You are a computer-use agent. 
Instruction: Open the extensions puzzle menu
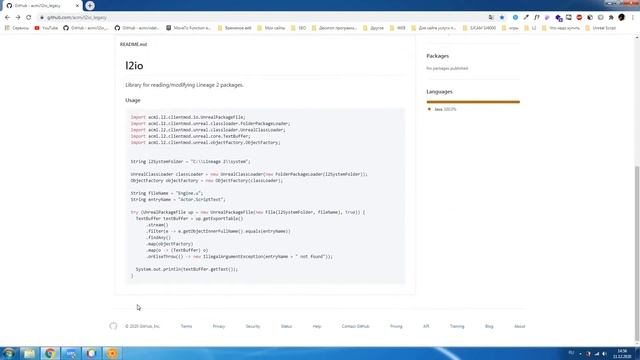611,18
